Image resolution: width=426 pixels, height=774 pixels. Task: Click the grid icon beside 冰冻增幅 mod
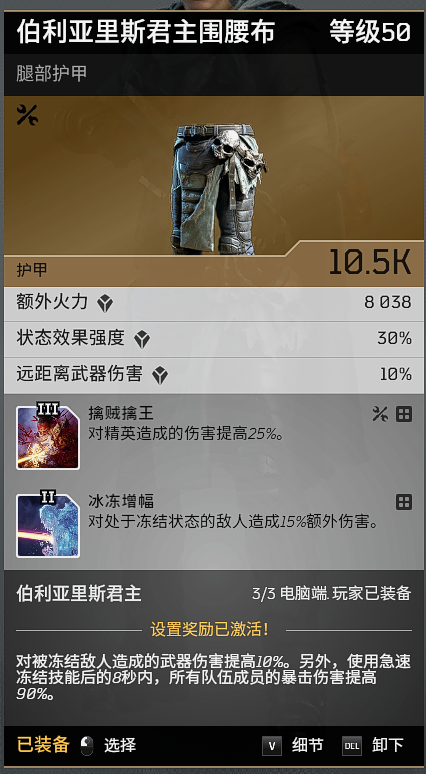tap(404, 503)
